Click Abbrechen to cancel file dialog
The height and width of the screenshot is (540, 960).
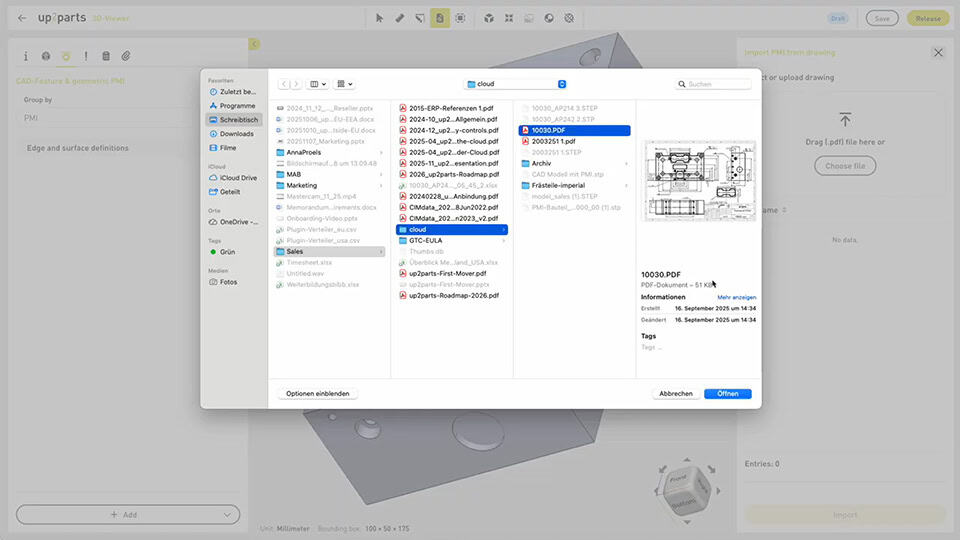[676, 394]
